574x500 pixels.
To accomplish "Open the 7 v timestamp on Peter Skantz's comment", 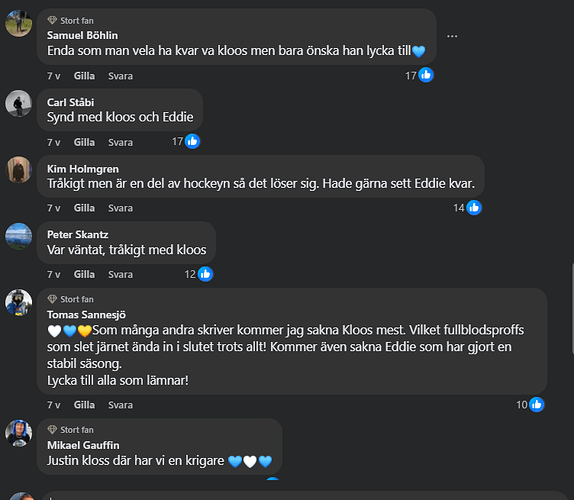I will (53, 274).
